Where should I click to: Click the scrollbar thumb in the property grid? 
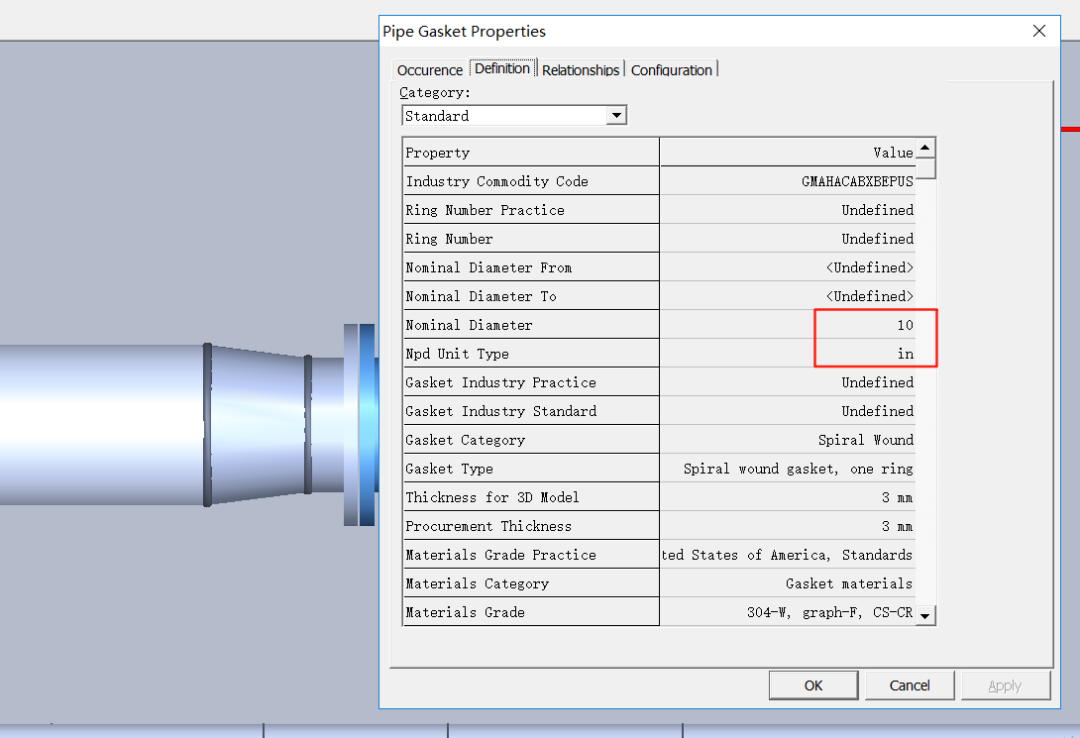click(925, 168)
